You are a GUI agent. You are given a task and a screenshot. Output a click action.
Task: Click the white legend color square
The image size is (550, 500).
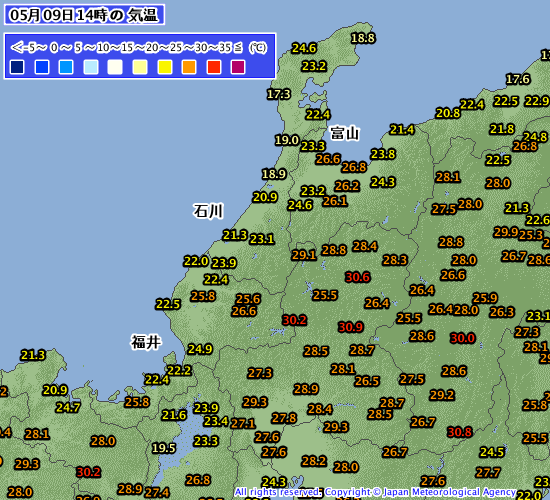pos(115,67)
